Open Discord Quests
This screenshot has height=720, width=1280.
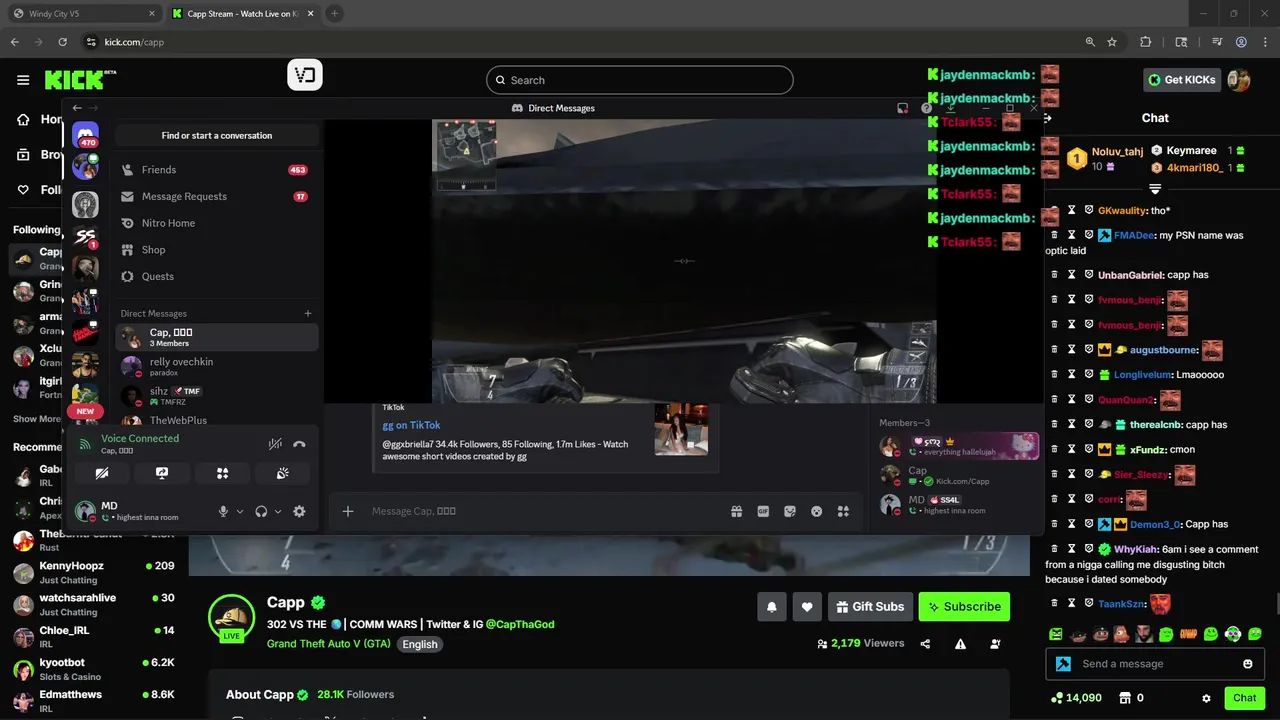coord(216,276)
